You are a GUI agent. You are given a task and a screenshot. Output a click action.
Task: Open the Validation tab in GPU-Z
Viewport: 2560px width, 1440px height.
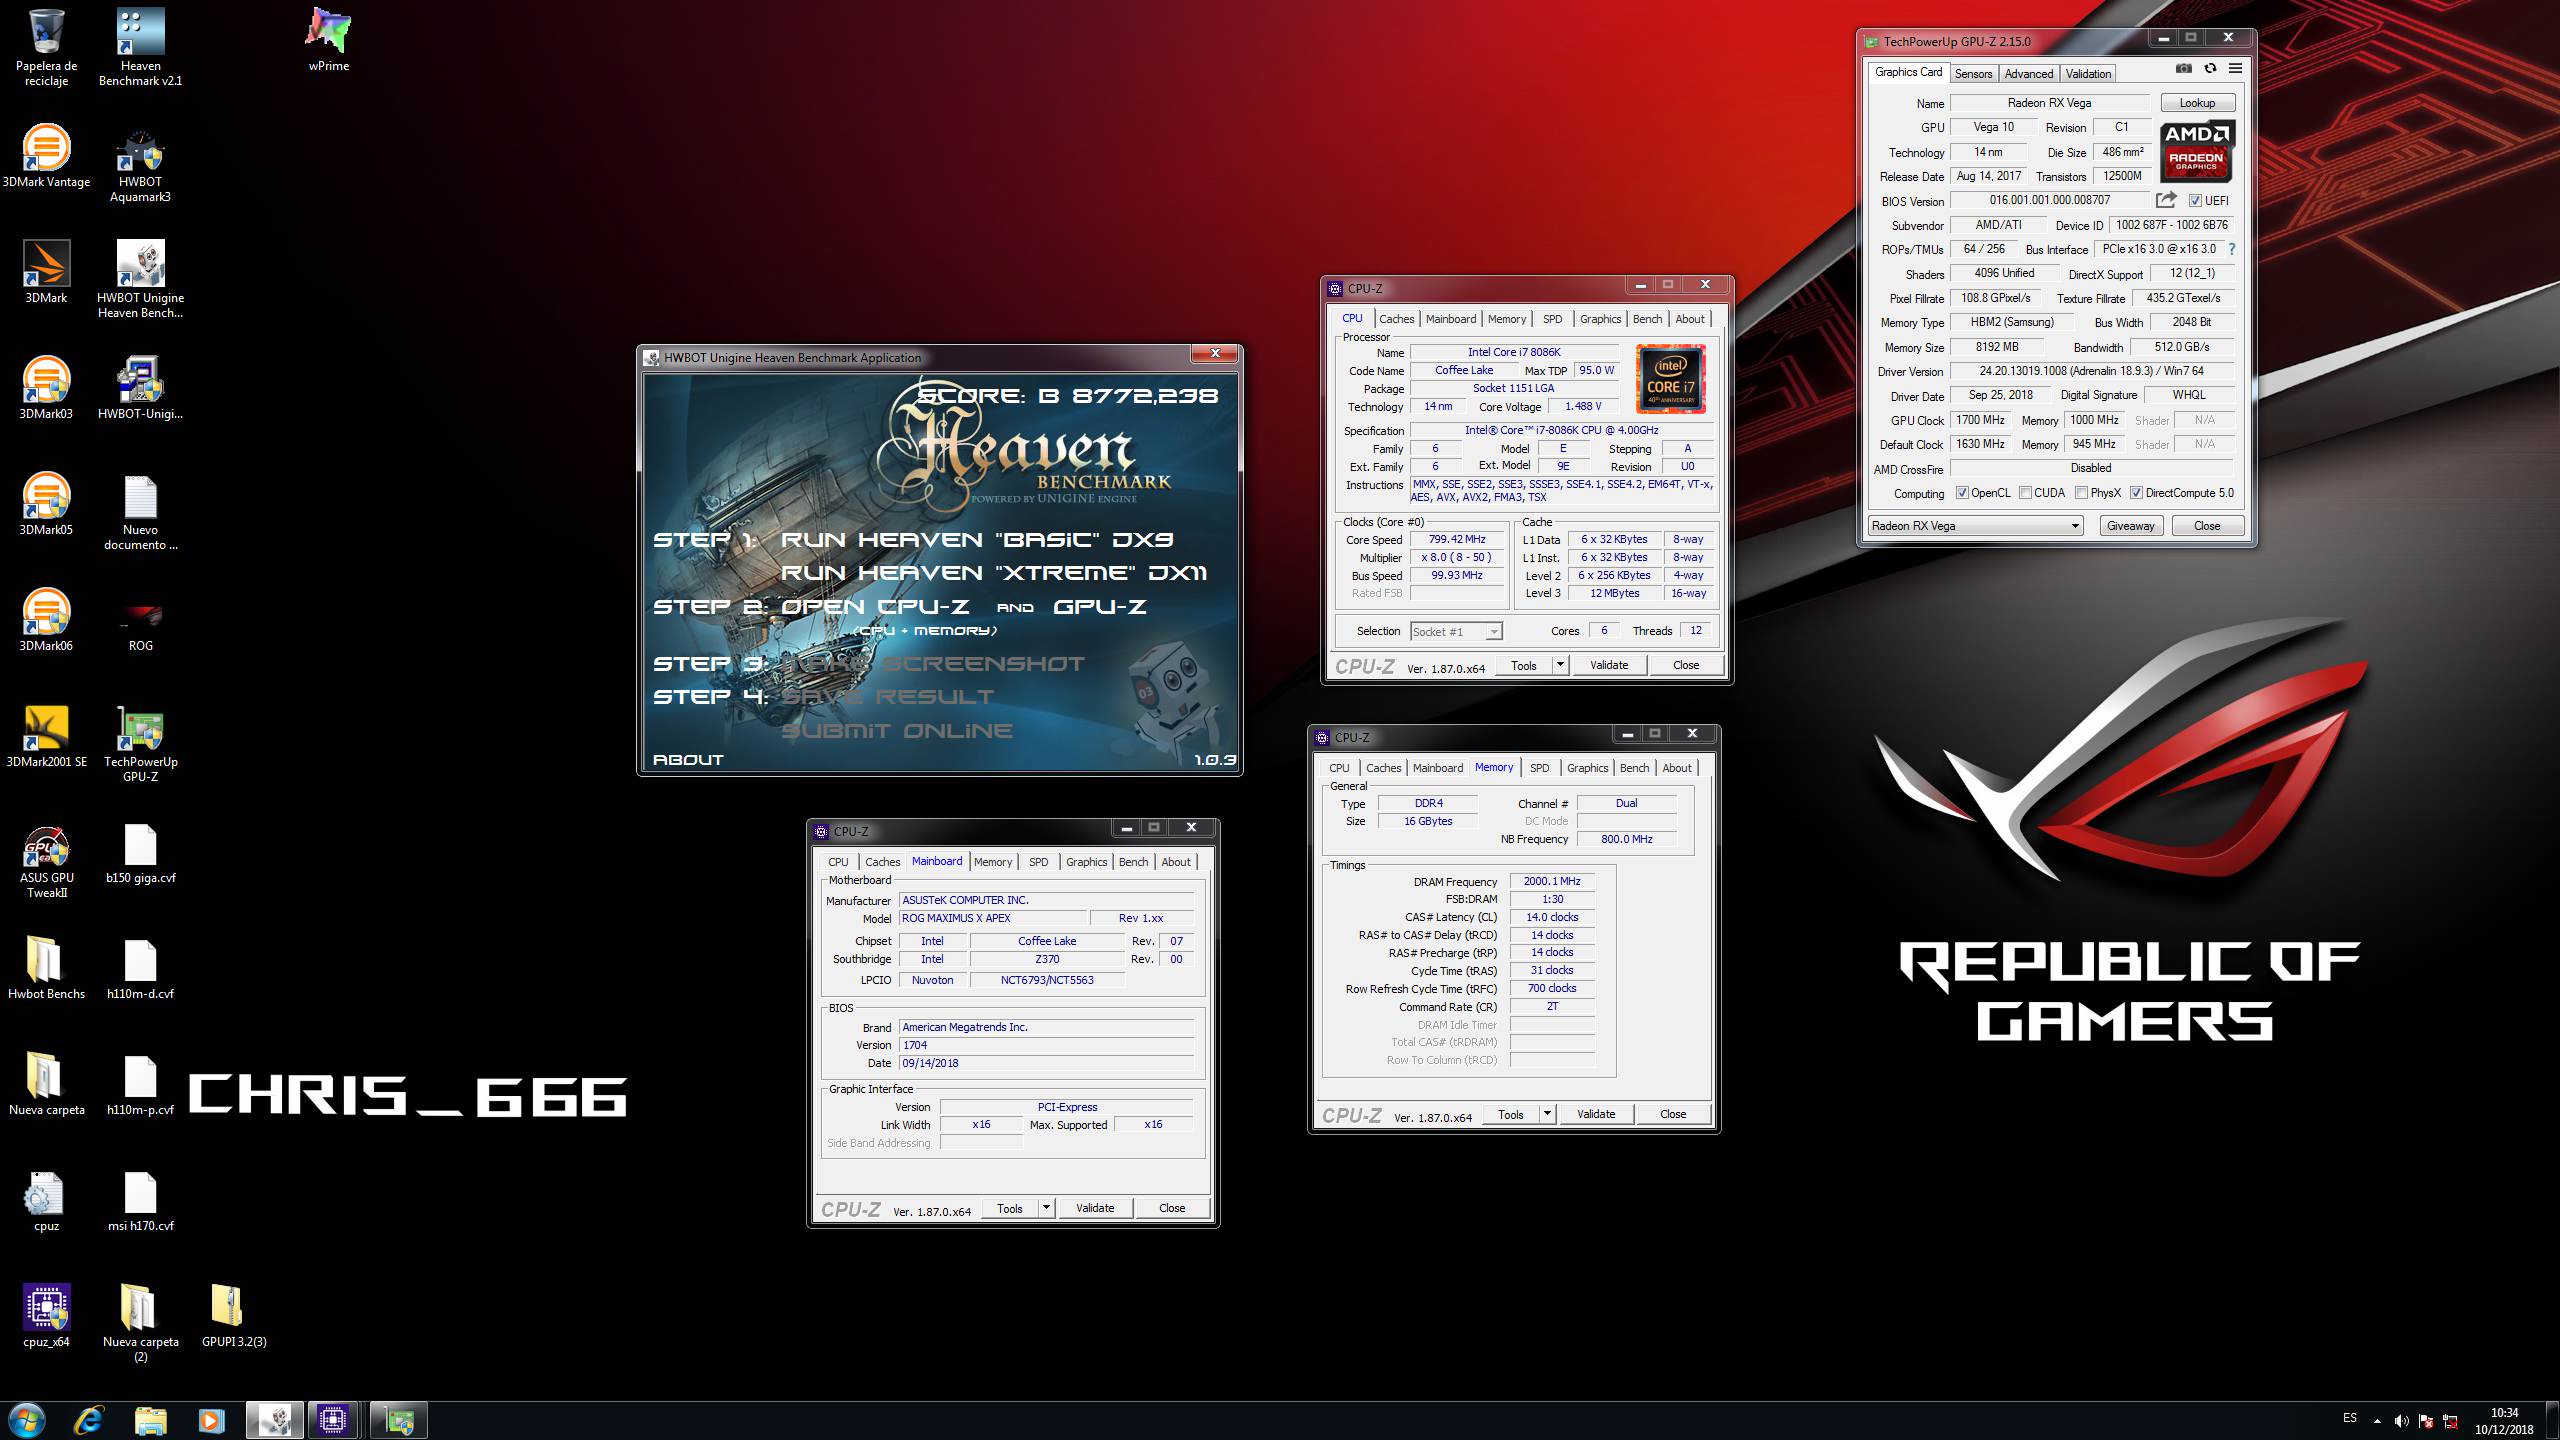pyautogui.click(x=2088, y=74)
